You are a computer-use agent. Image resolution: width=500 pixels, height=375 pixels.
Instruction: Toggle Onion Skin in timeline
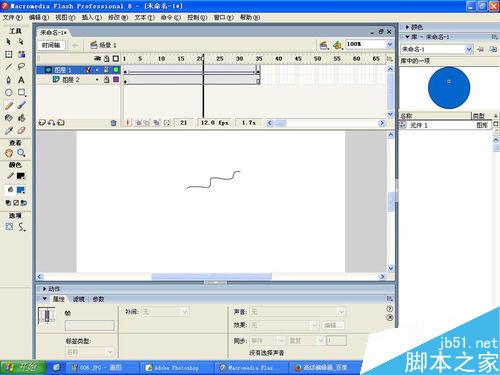click(x=138, y=123)
